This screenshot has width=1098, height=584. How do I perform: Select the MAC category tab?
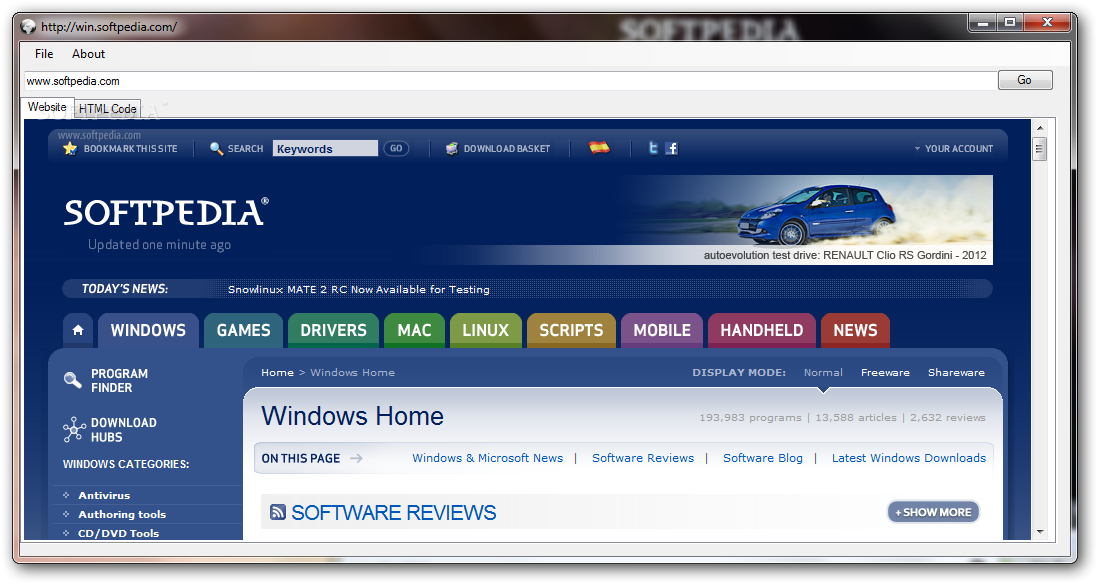(415, 331)
